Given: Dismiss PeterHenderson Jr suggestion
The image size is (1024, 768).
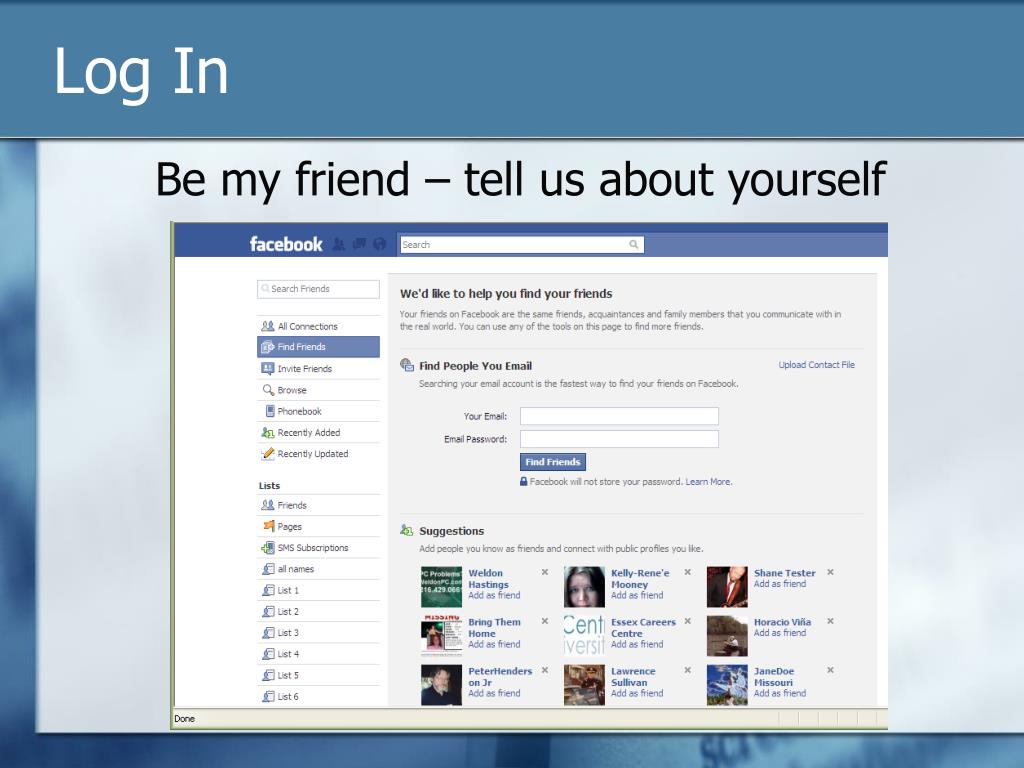Looking at the screenshot, I should [545, 670].
